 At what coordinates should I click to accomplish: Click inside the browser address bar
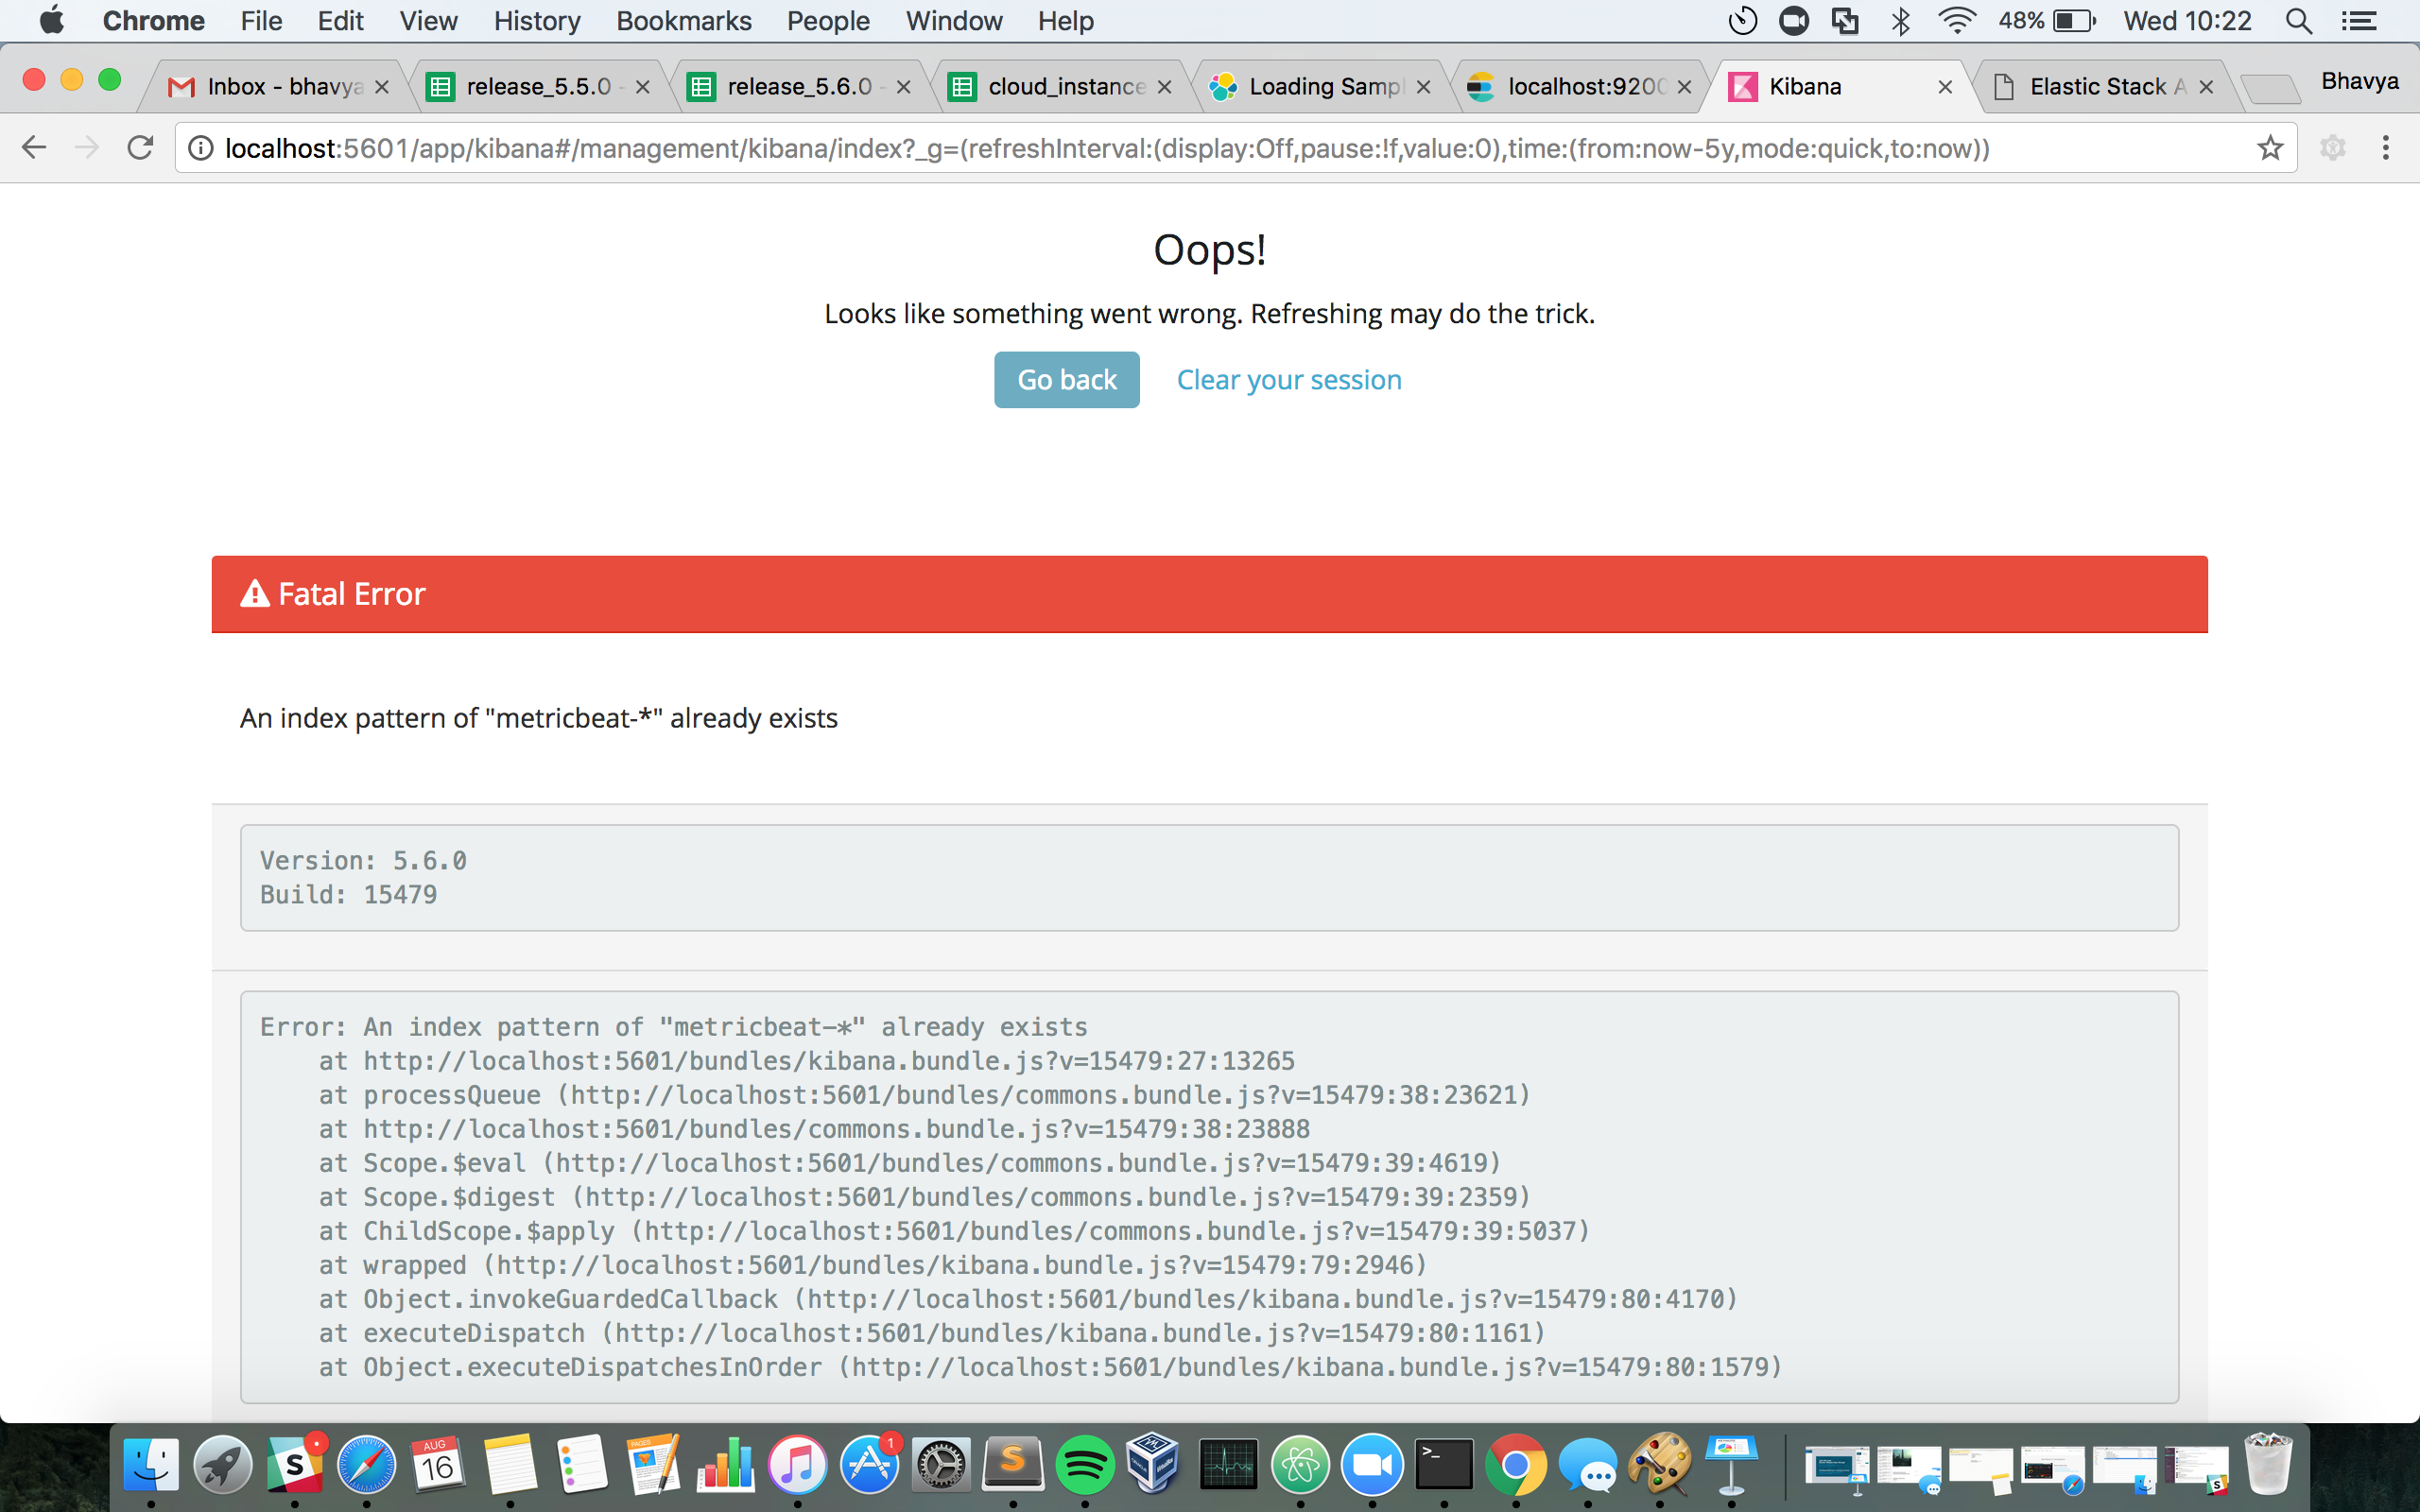(1200, 148)
